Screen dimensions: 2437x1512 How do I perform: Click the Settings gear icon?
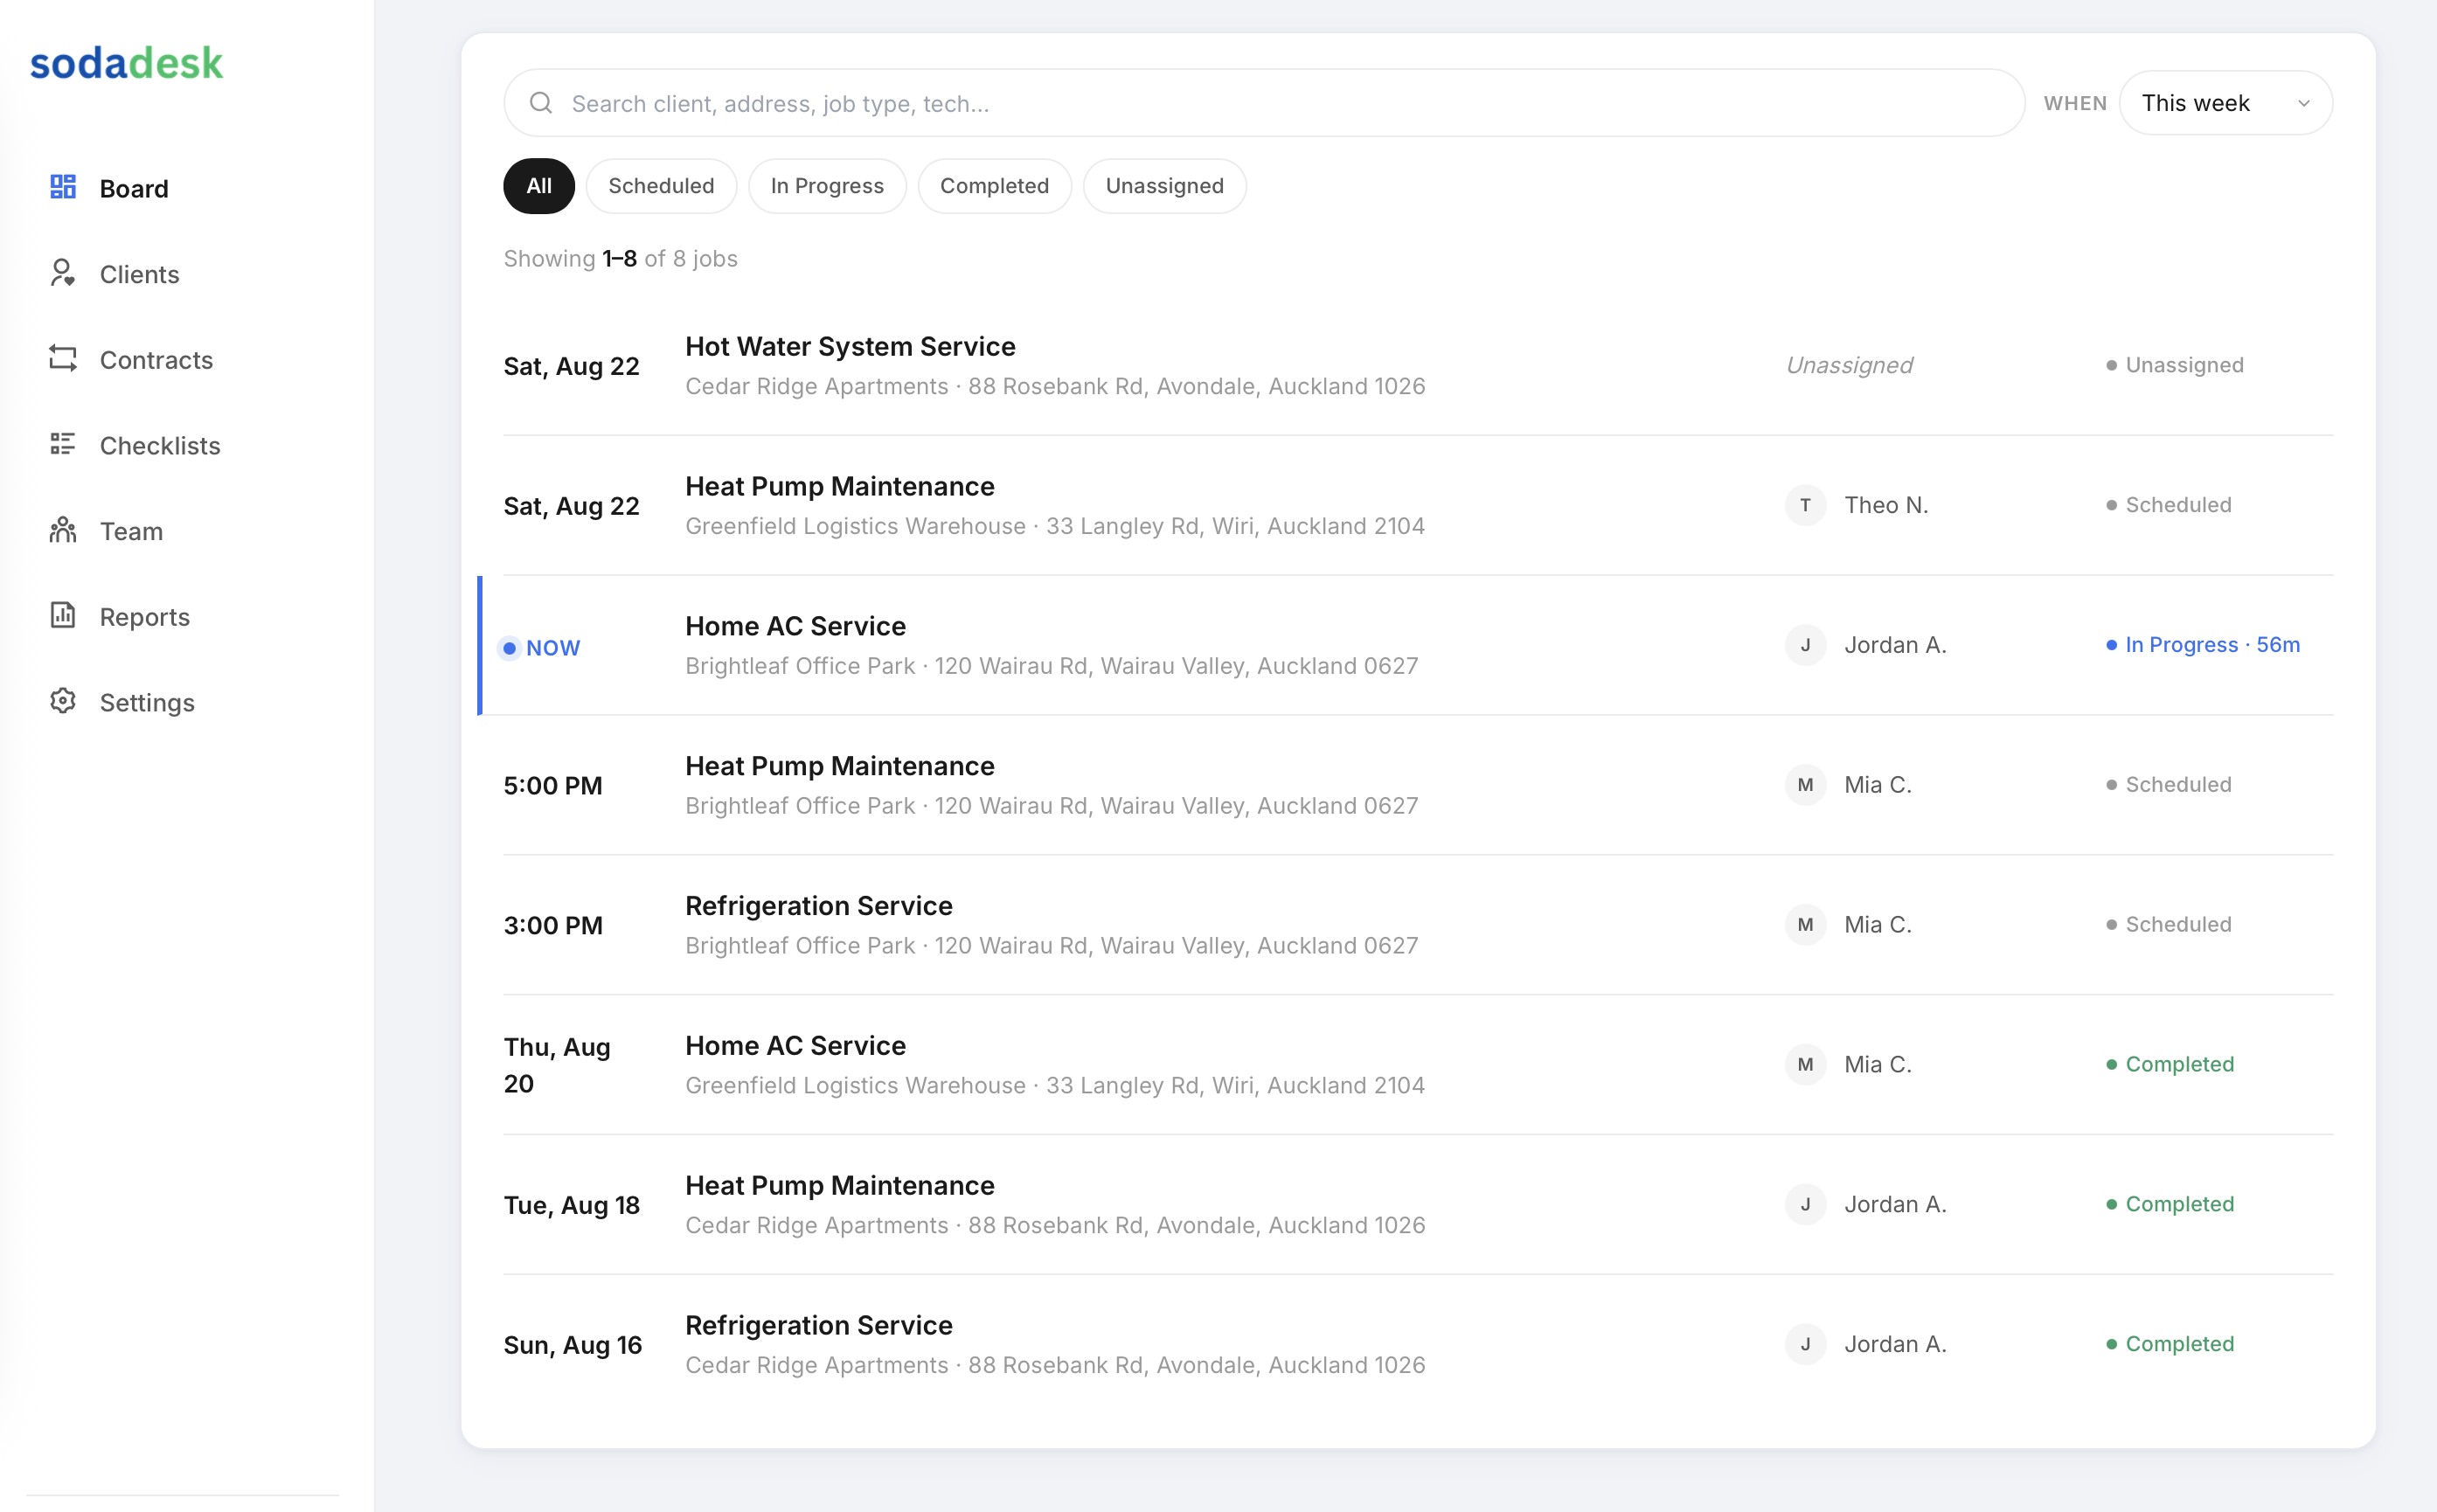(x=63, y=701)
